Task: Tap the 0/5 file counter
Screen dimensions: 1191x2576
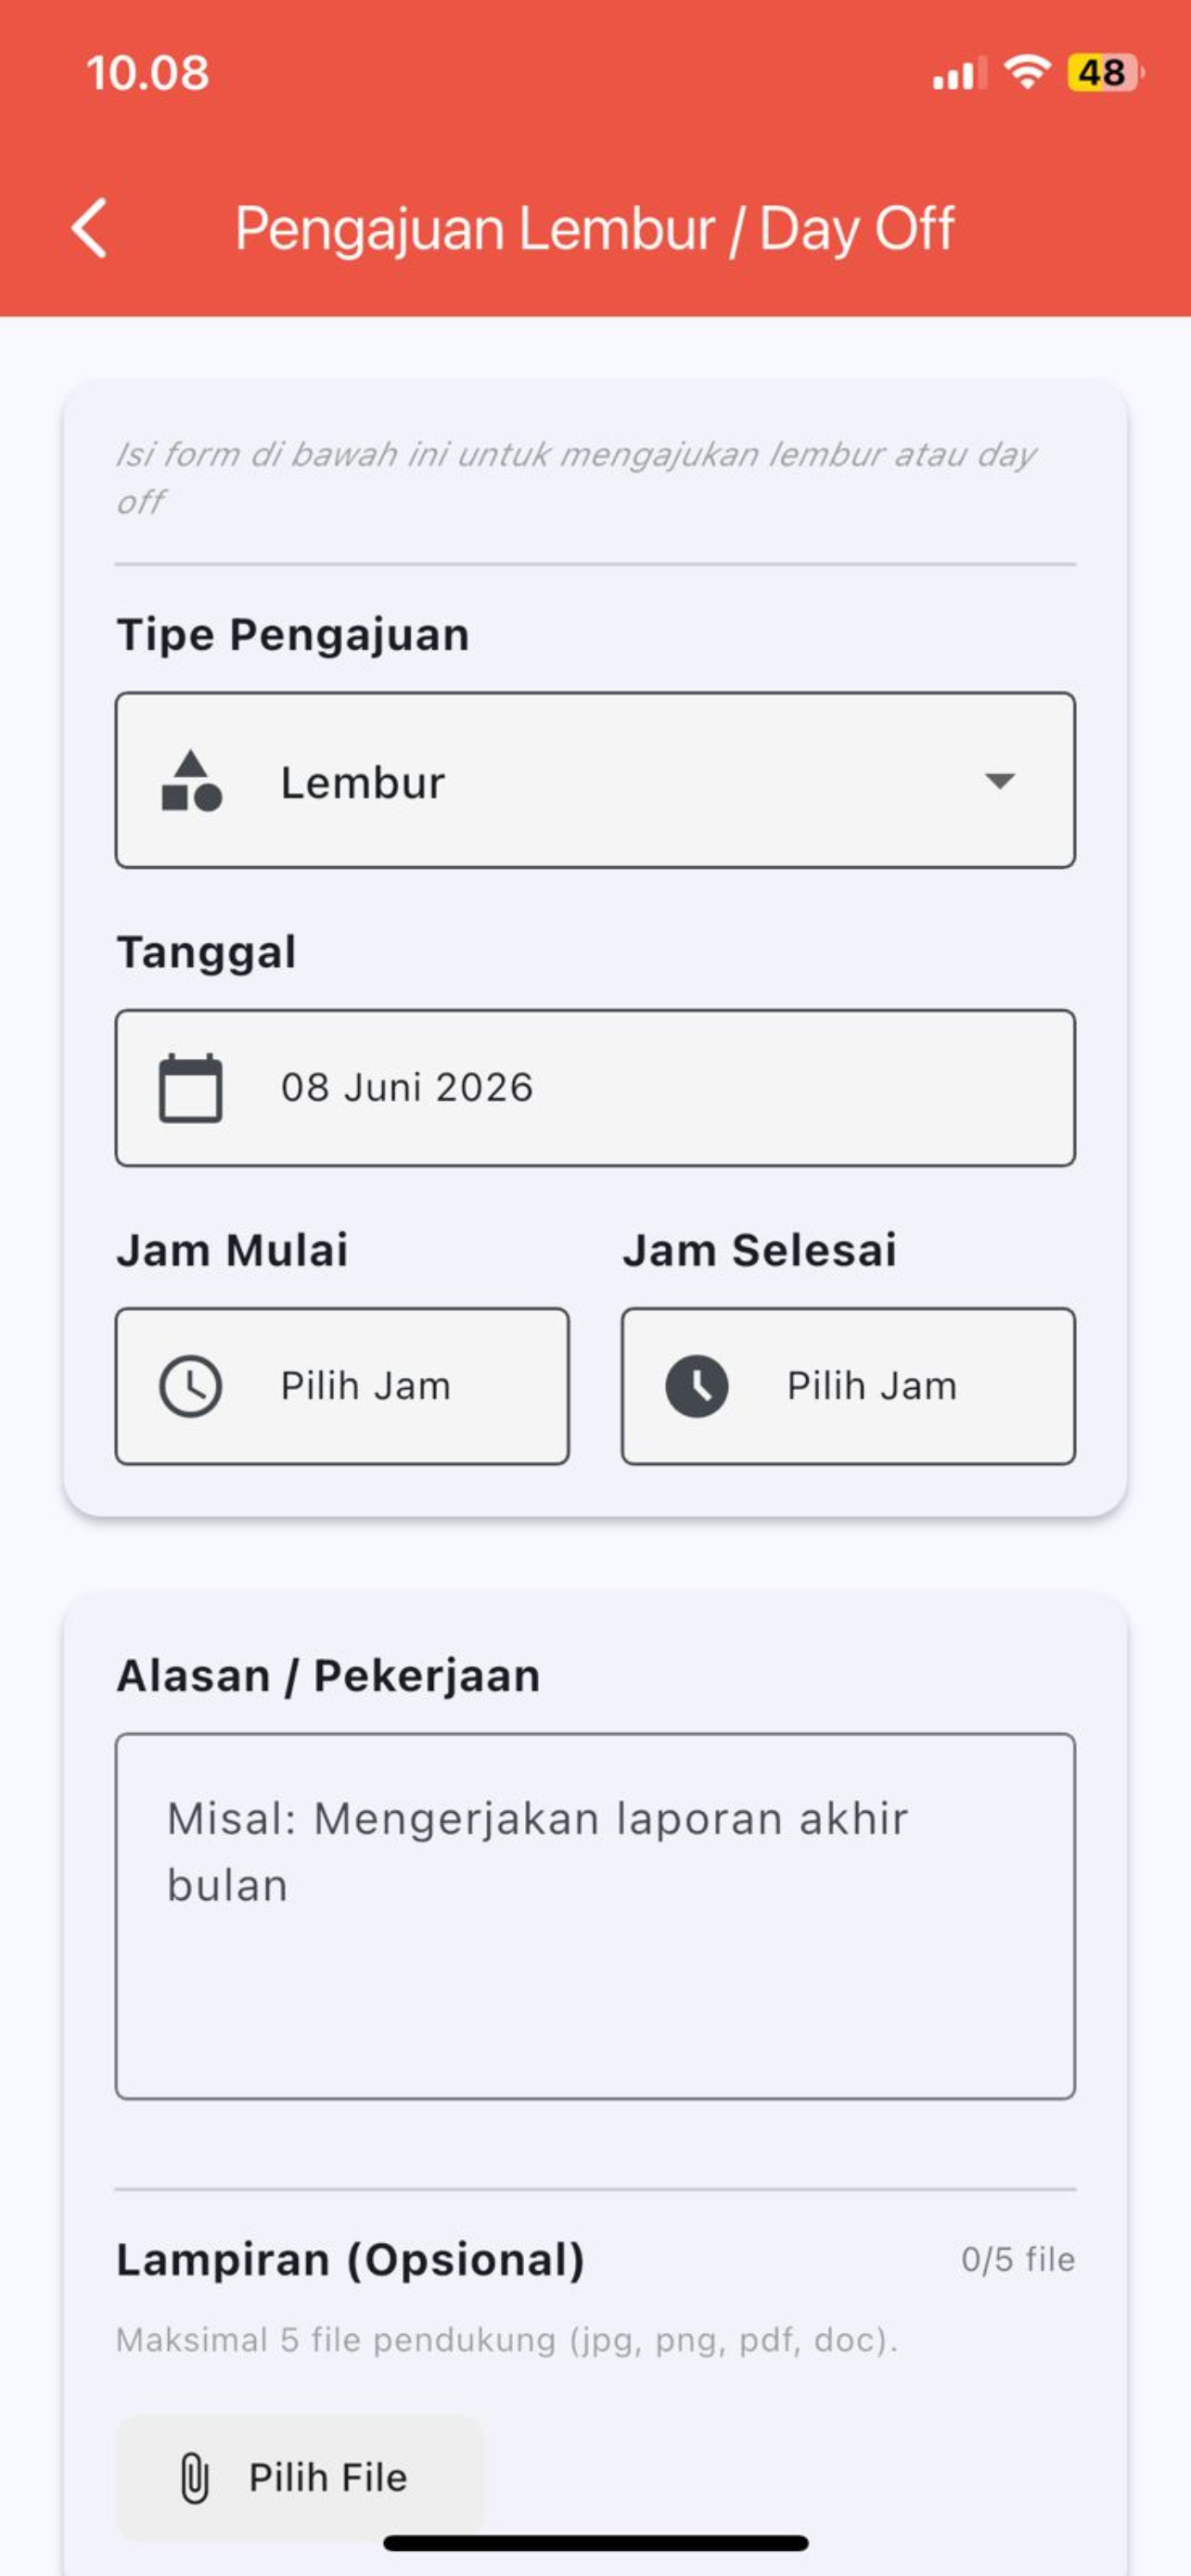Action: click(x=1018, y=2259)
